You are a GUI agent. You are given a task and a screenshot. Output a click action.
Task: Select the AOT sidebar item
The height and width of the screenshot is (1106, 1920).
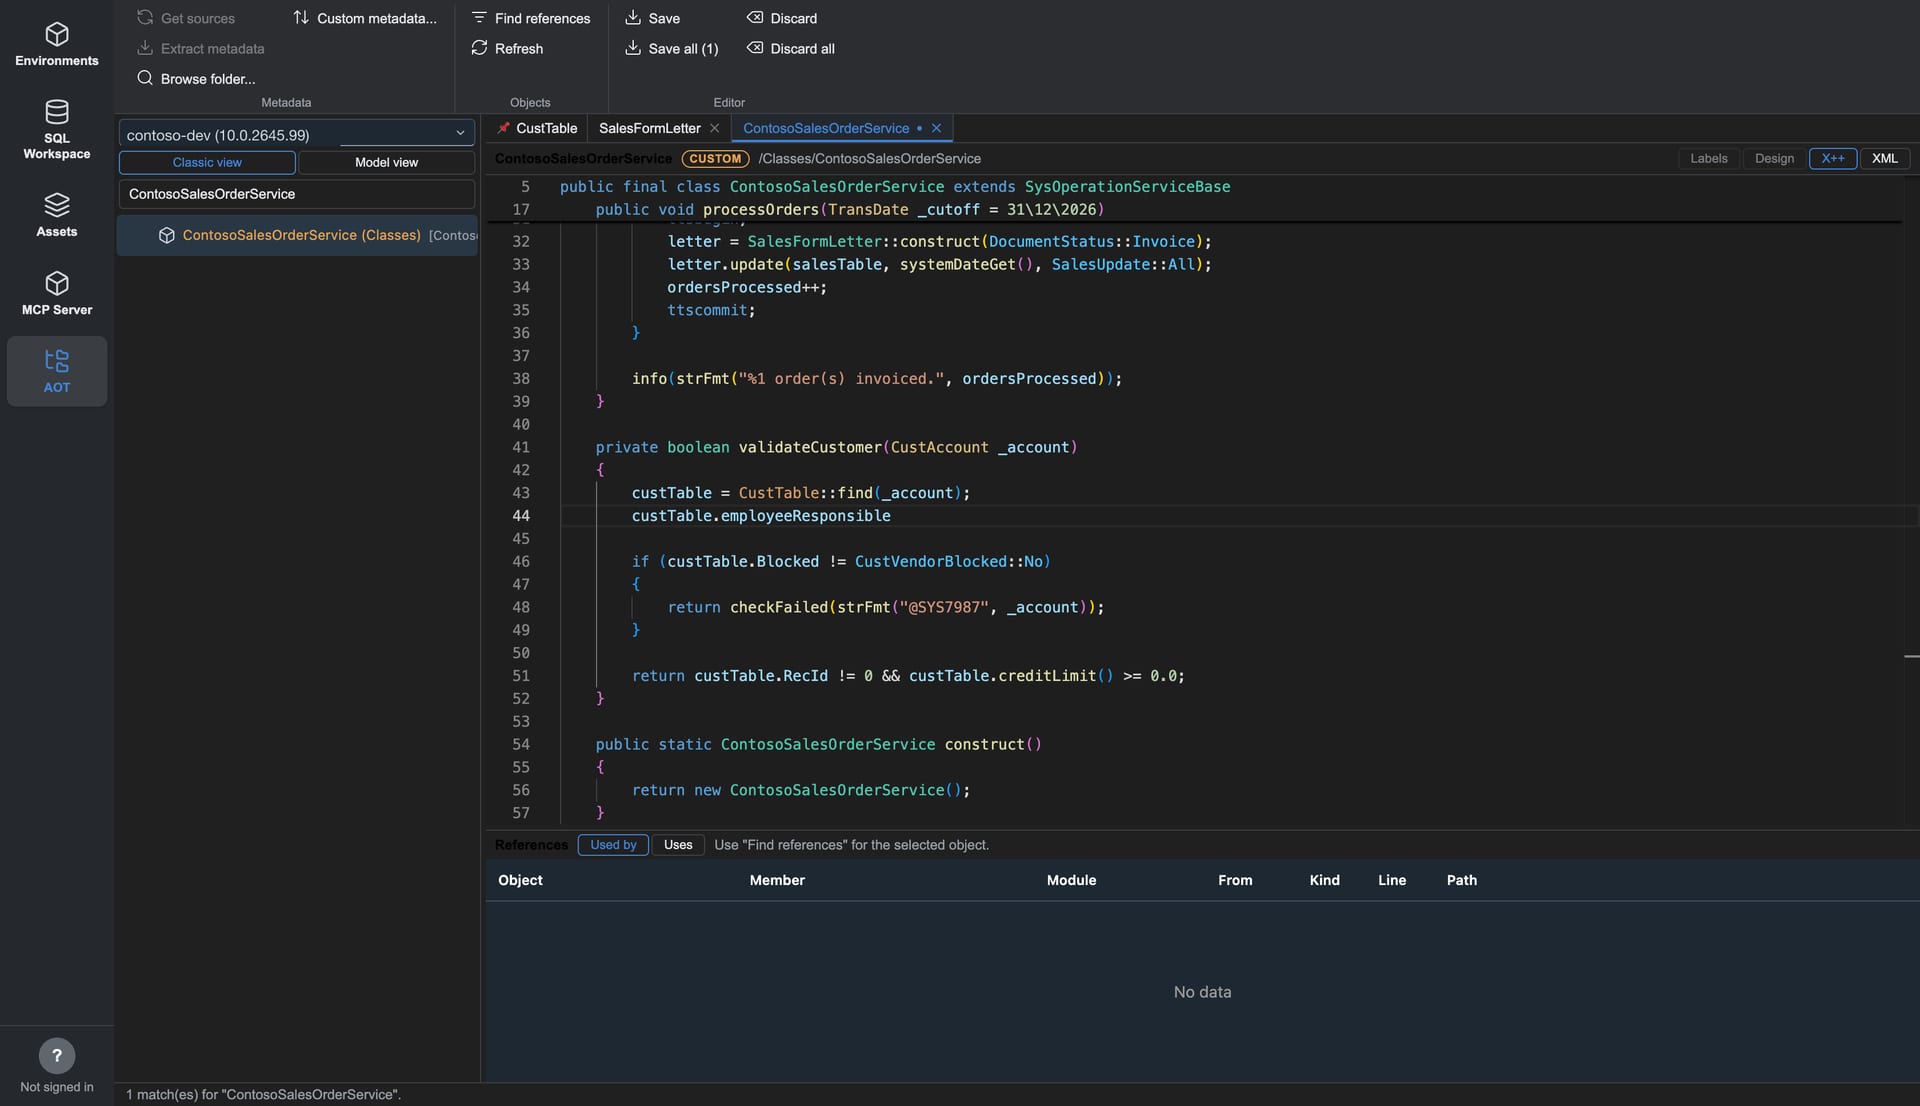(x=57, y=371)
